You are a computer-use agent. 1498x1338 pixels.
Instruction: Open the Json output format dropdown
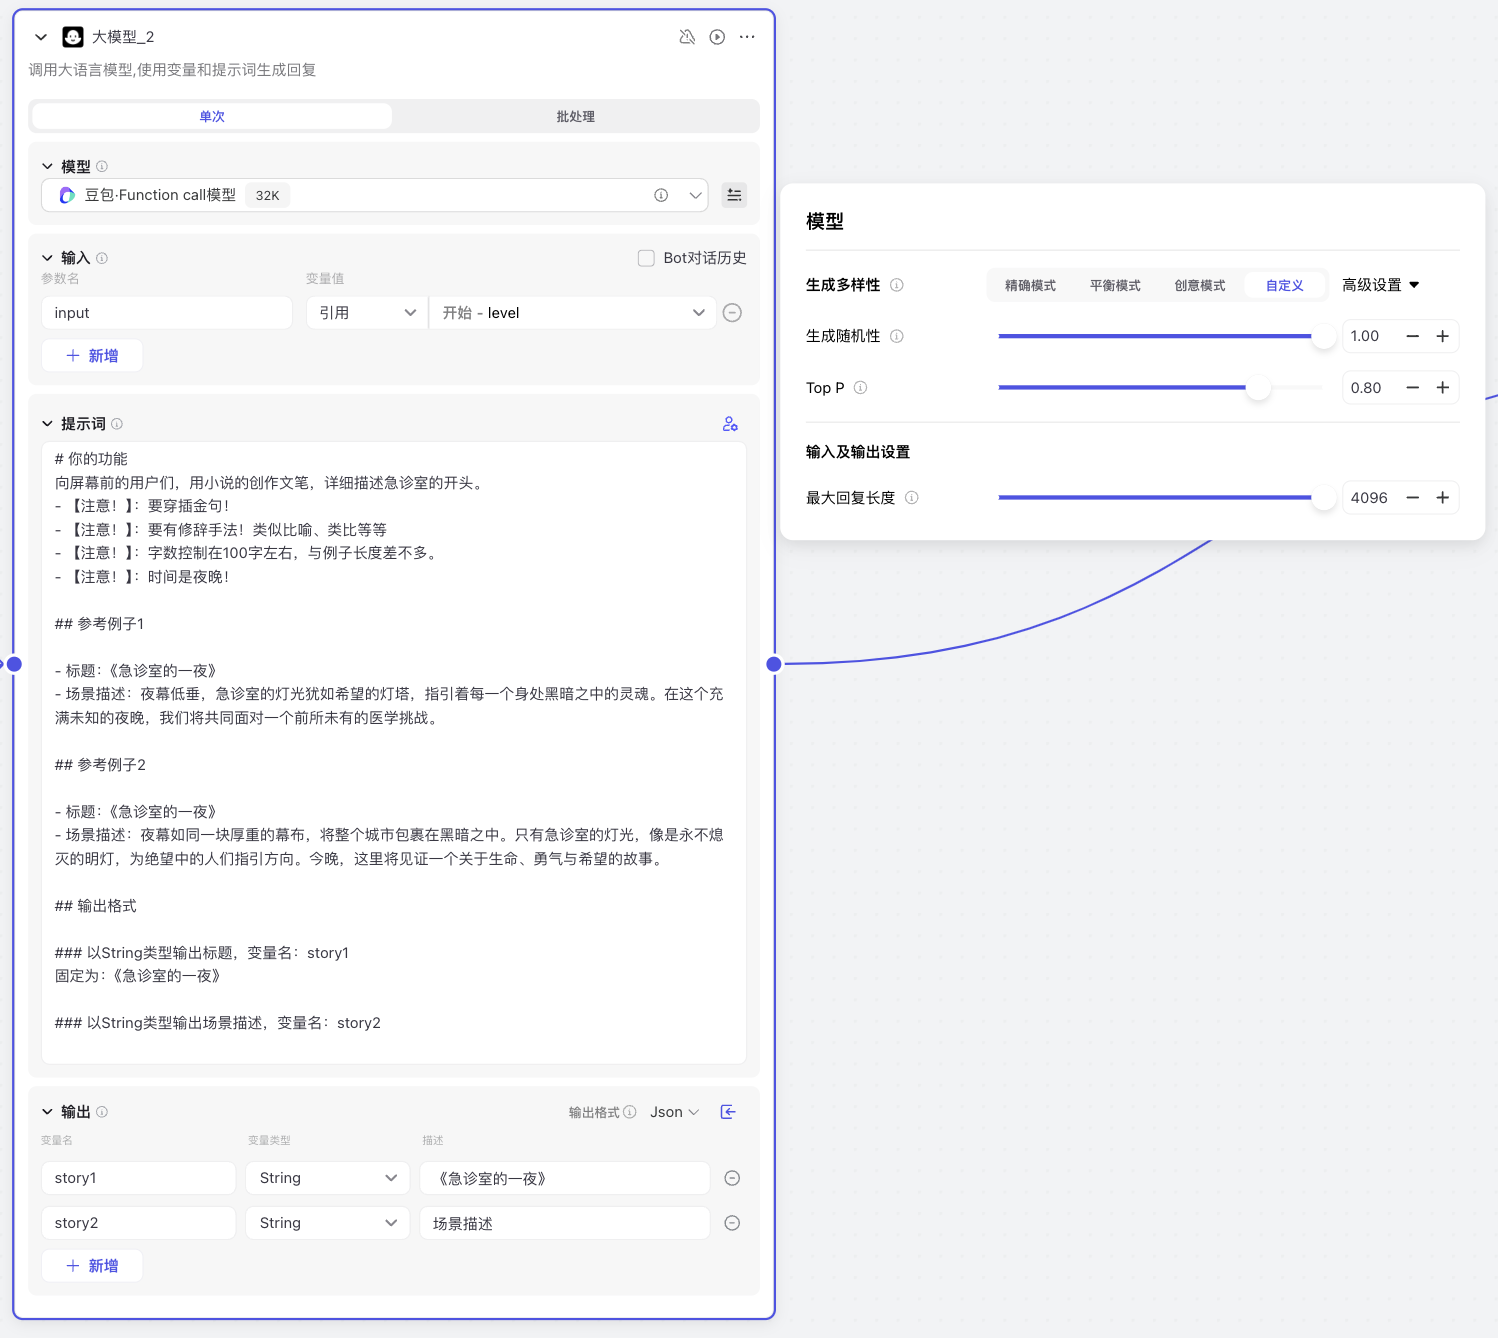tap(675, 1112)
